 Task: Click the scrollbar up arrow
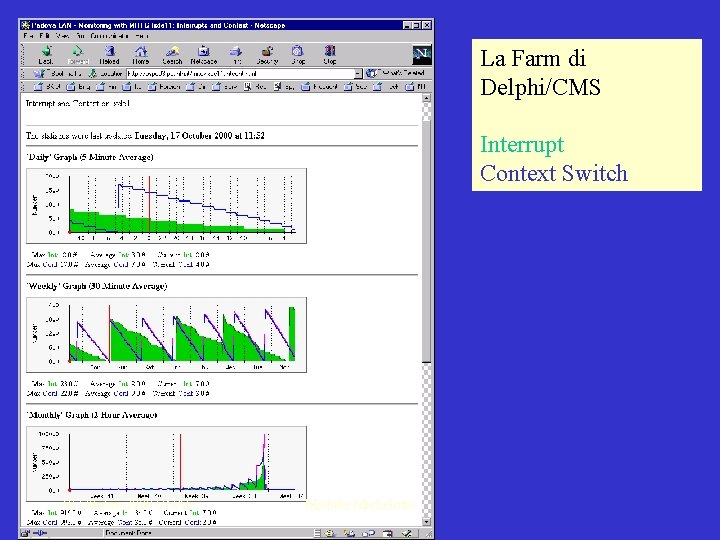tap(427, 98)
